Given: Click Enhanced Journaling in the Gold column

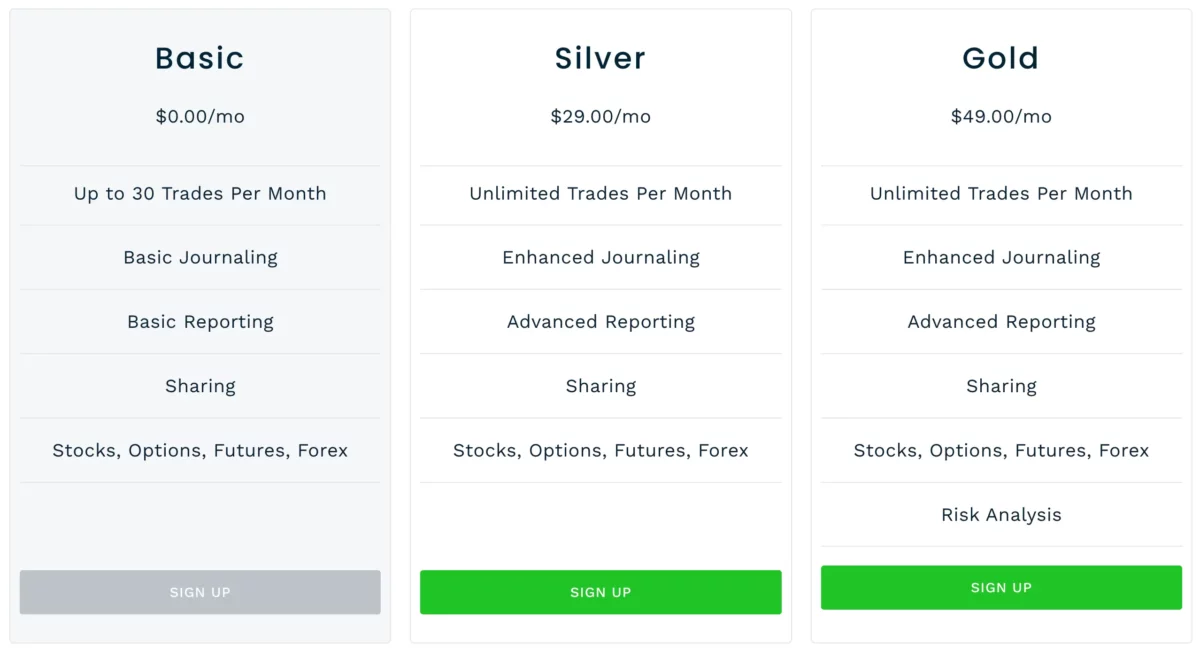Looking at the screenshot, I should (x=1001, y=257).
